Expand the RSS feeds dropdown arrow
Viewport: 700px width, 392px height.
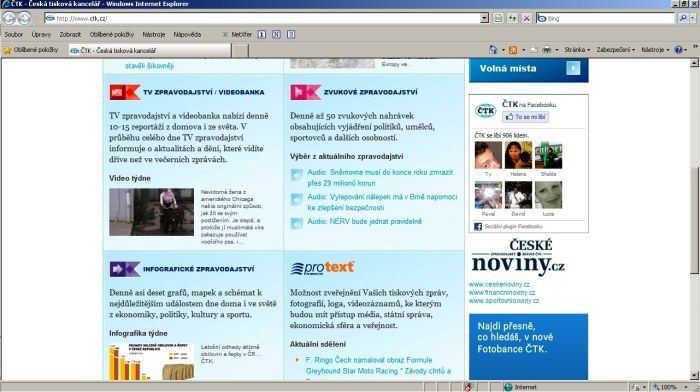523,50
